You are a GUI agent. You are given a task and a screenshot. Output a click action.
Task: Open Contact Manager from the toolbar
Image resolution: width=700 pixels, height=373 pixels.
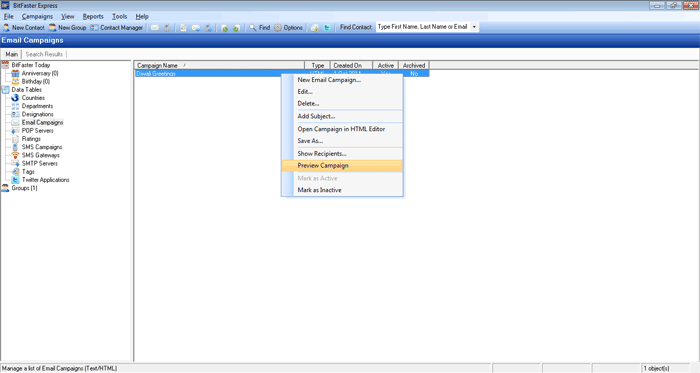[x=117, y=28]
